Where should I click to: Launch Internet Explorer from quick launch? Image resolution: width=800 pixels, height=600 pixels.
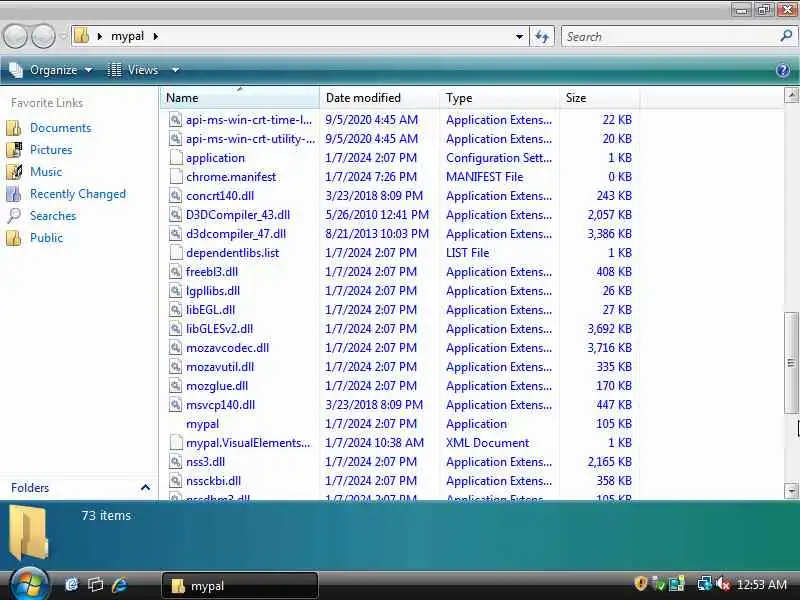pos(119,585)
